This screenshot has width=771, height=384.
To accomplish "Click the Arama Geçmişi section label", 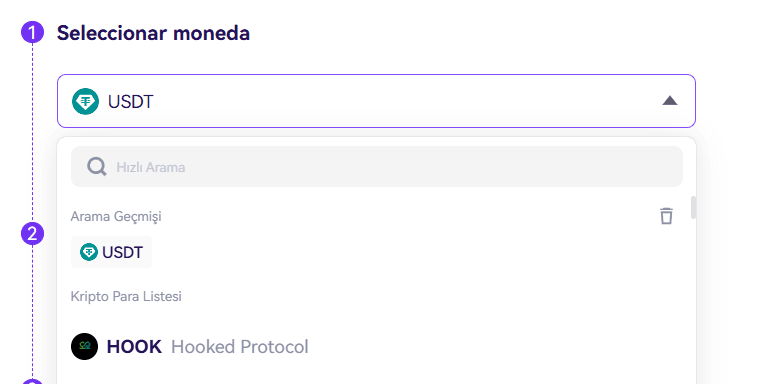I will pos(116,216).
